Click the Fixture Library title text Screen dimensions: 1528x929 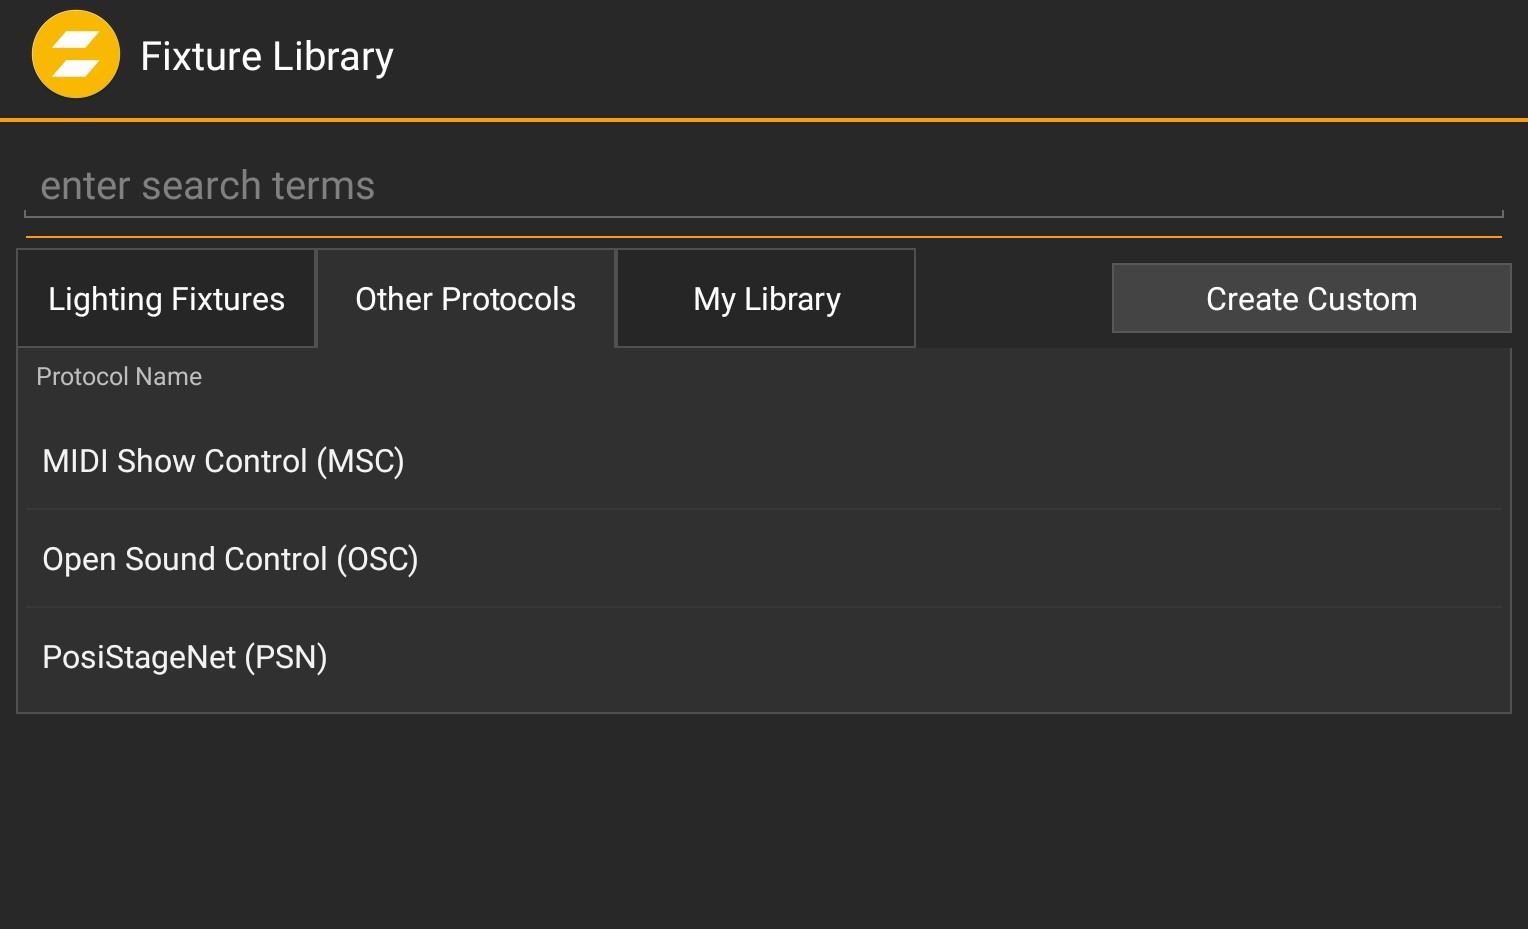coord(267,57)
